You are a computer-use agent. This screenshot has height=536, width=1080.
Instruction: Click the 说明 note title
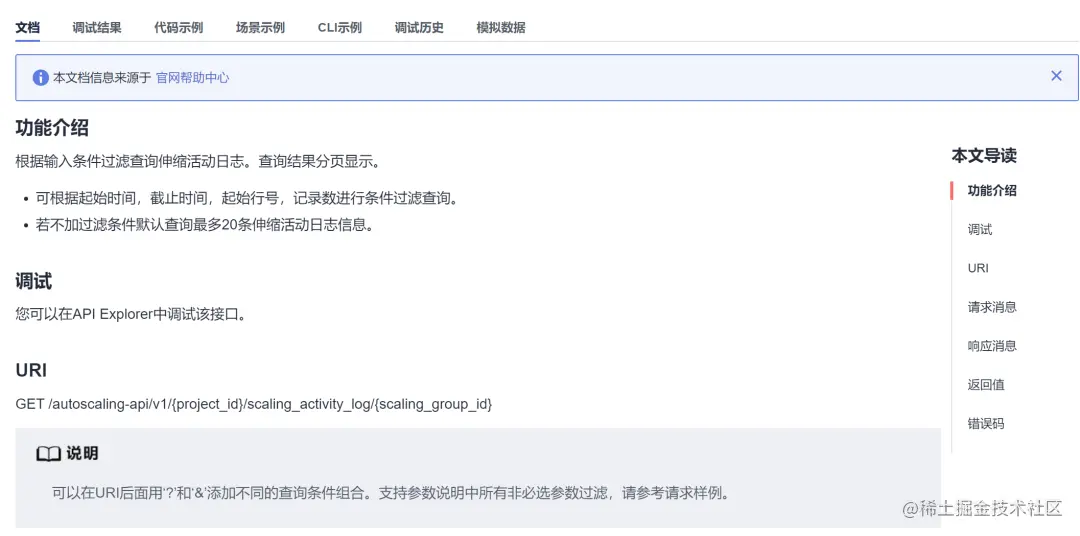click(82, 453)
